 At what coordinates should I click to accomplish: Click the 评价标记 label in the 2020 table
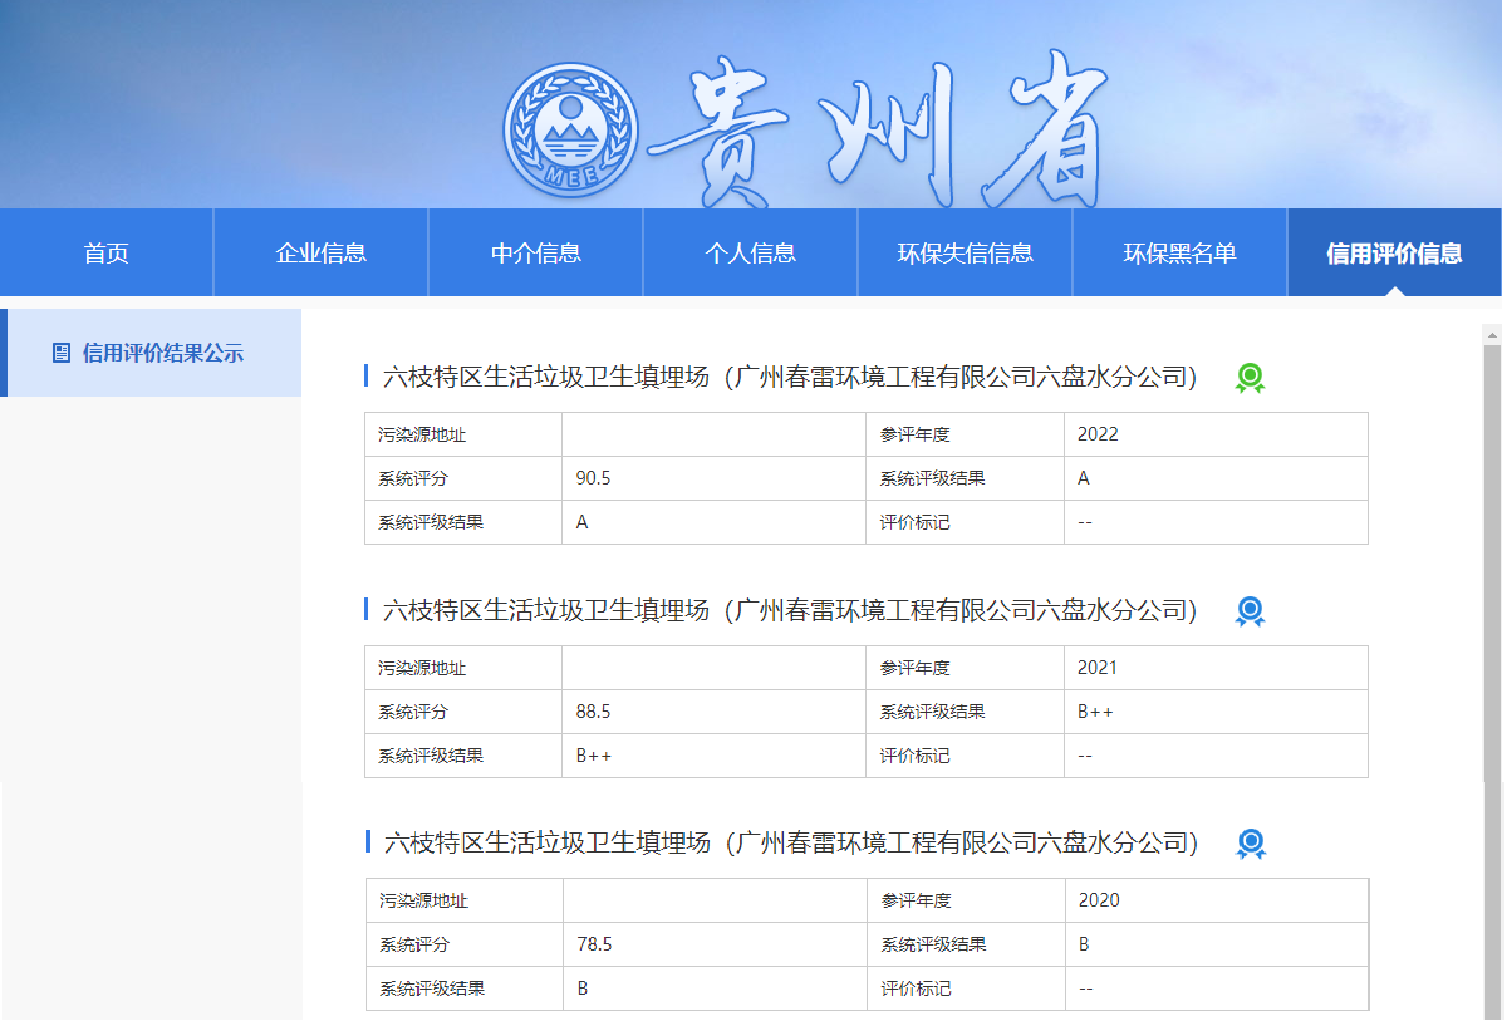click(916, 988)
